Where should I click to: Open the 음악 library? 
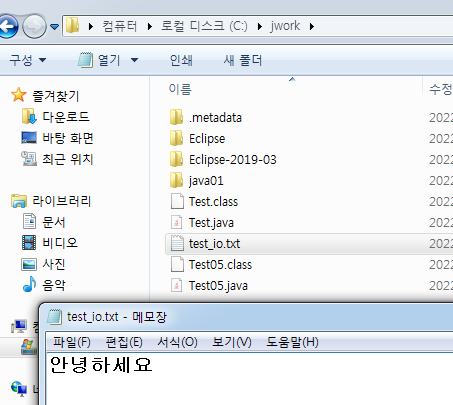click(54, 285)
